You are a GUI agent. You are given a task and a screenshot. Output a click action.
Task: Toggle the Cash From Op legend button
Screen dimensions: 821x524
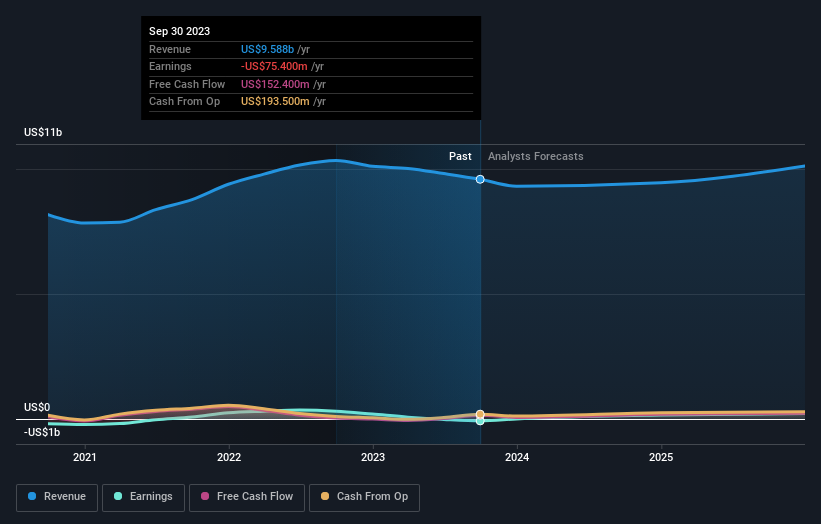364,497
